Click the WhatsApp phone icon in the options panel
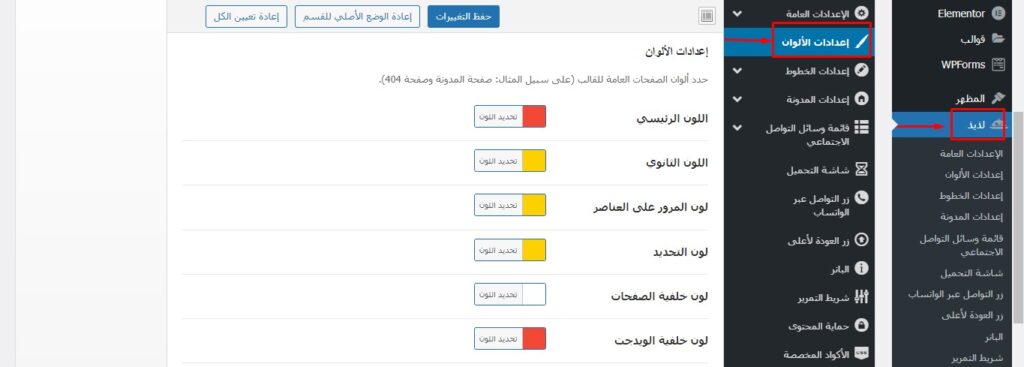This screenshot has height=367, width=1024. pyautogui.click(x=861, y=197)
